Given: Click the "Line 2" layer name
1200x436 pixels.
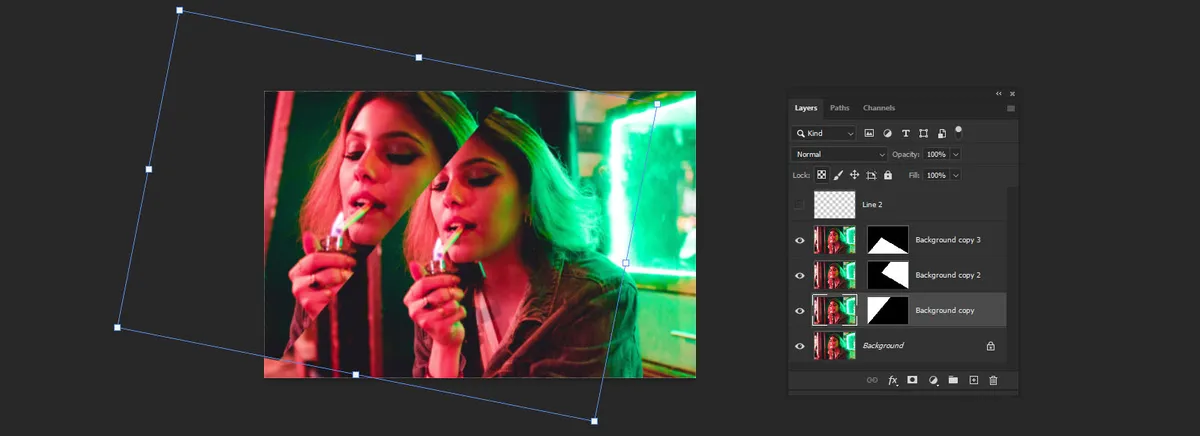Looking at the screenshot, I should [872, 204].
